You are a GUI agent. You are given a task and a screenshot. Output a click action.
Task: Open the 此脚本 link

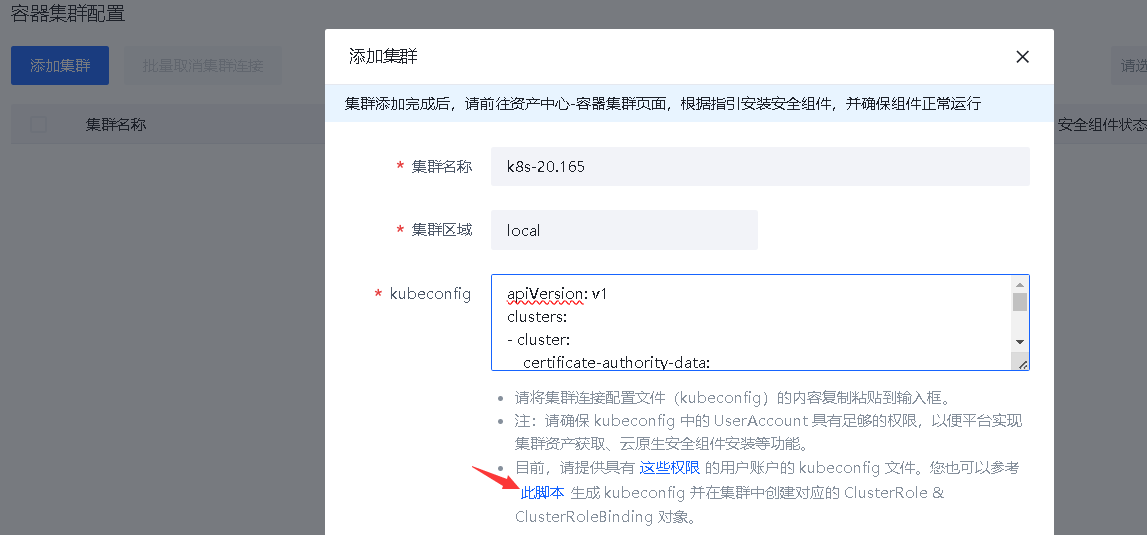point(542,493)
